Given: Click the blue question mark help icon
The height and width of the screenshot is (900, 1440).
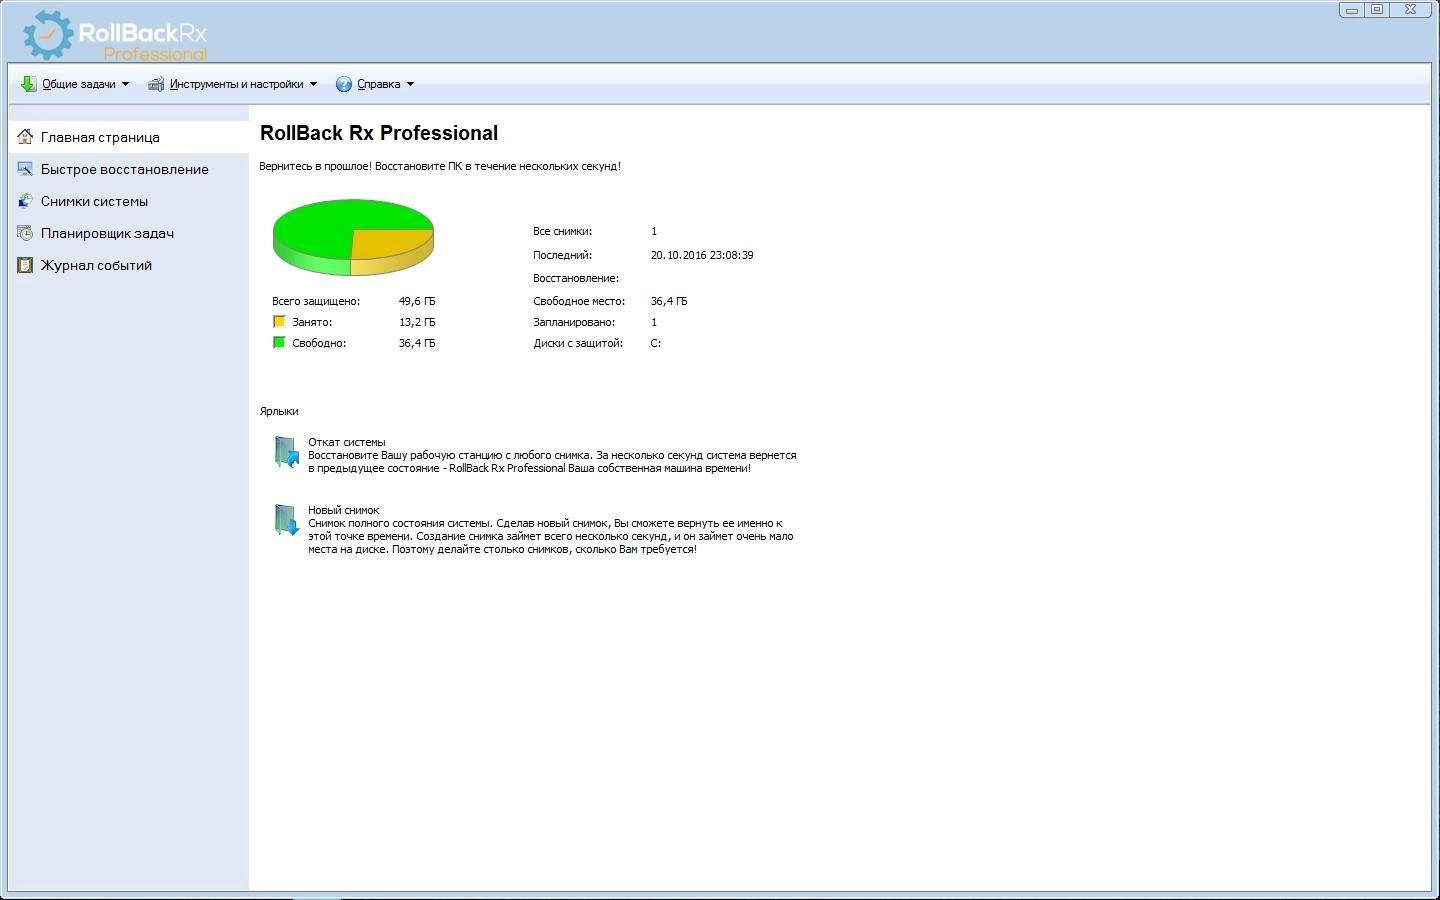Looking at the screenshot, I should pyautogui.click(x=344, y=84).
